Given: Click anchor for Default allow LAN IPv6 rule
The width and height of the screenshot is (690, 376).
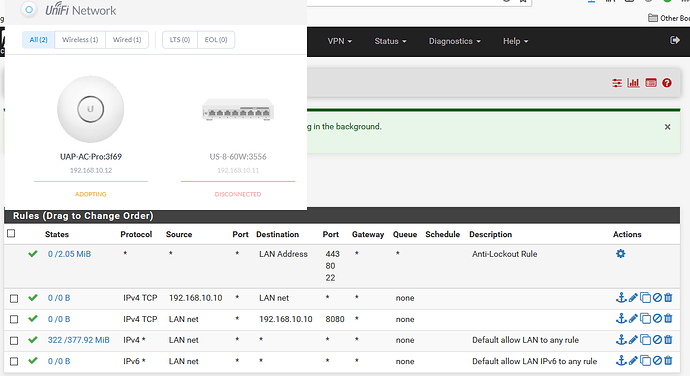Looking at the screenshot, I should pyautogui.click(x=621, y=361).
